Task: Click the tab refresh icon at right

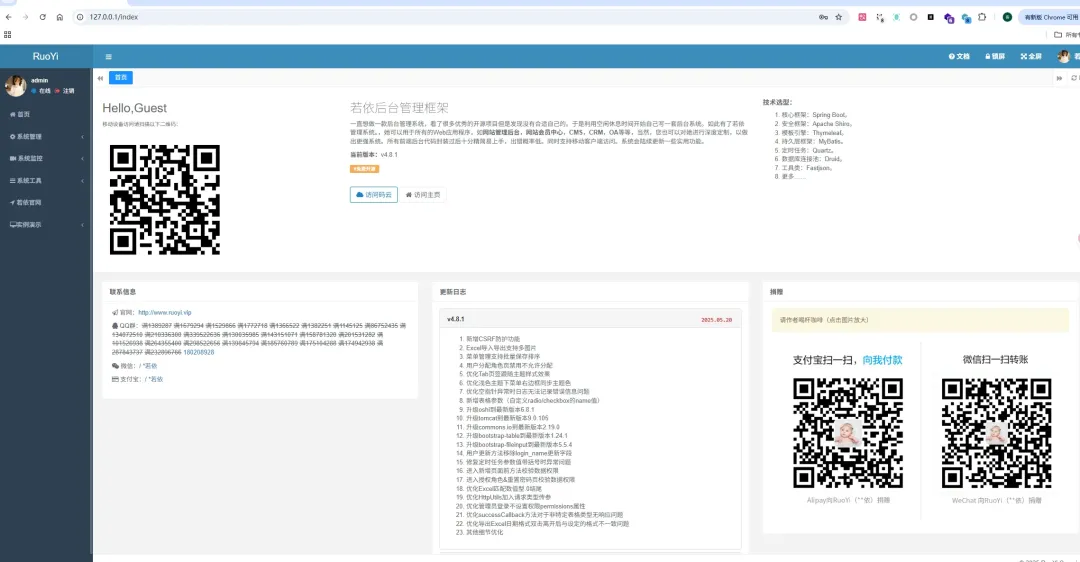Action: point(1074,78)
